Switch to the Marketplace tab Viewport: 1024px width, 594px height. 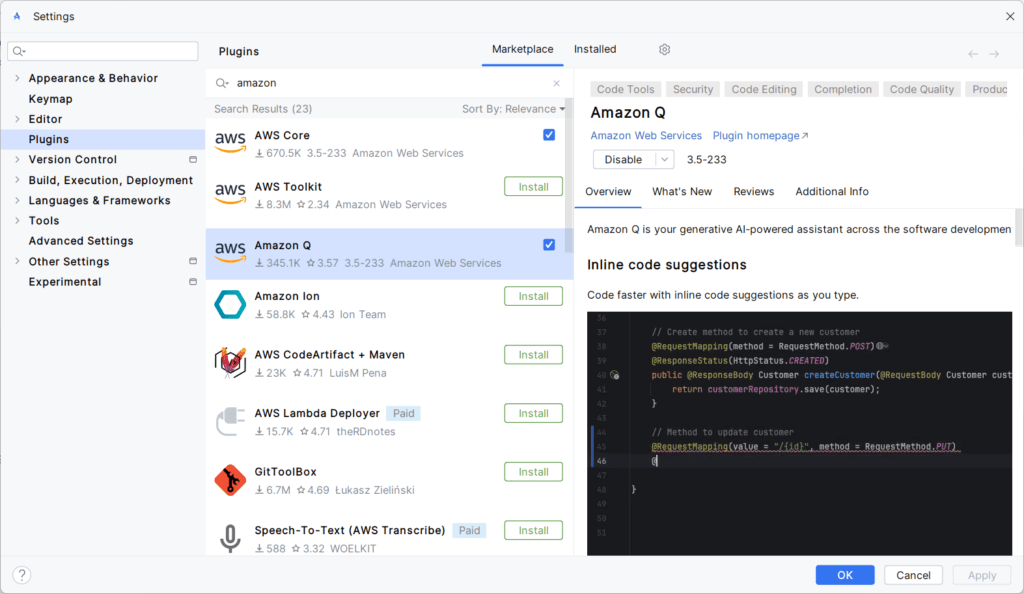[522, 50]
